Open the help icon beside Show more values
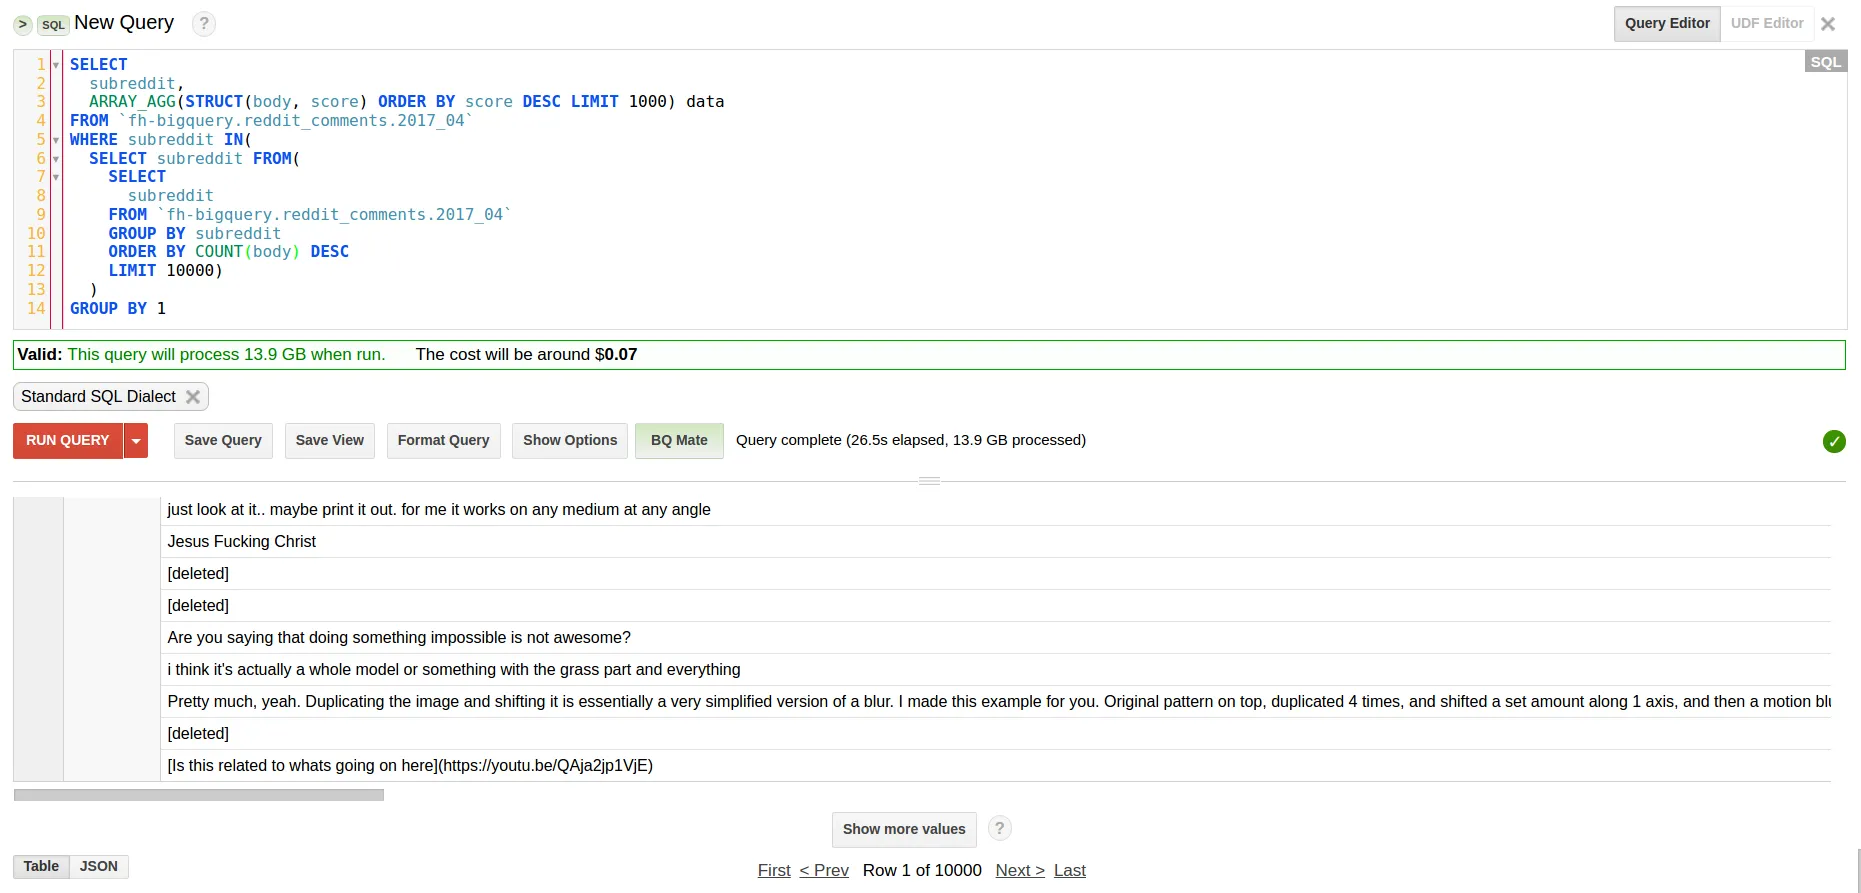The width and height of the screenshot is (1861, 893). click(x=999, y=829)
